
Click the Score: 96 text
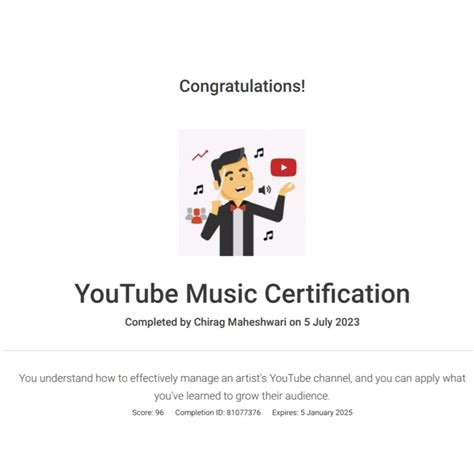pos(148,413)
